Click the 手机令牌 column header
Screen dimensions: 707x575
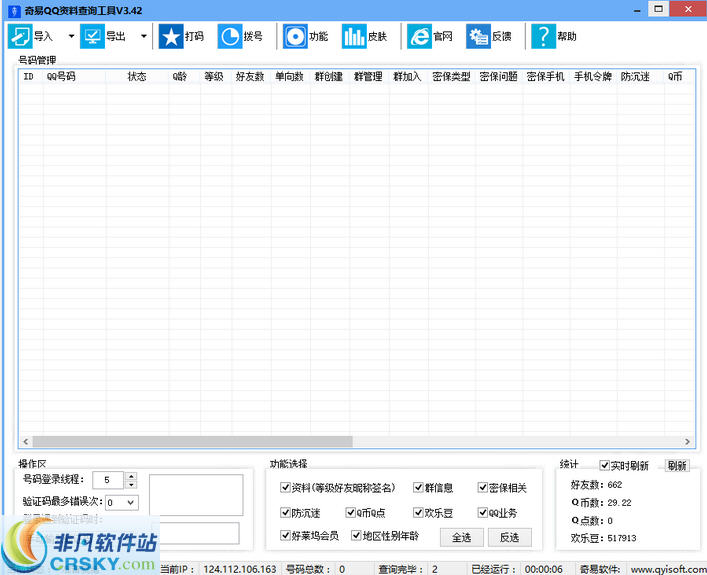click(593, 77)
